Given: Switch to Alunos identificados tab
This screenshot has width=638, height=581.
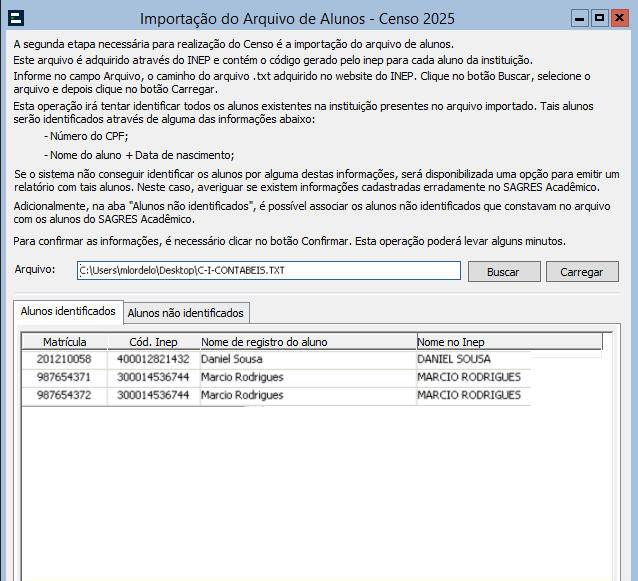Looking at the screenshot, I should click(x=68, y=312).
